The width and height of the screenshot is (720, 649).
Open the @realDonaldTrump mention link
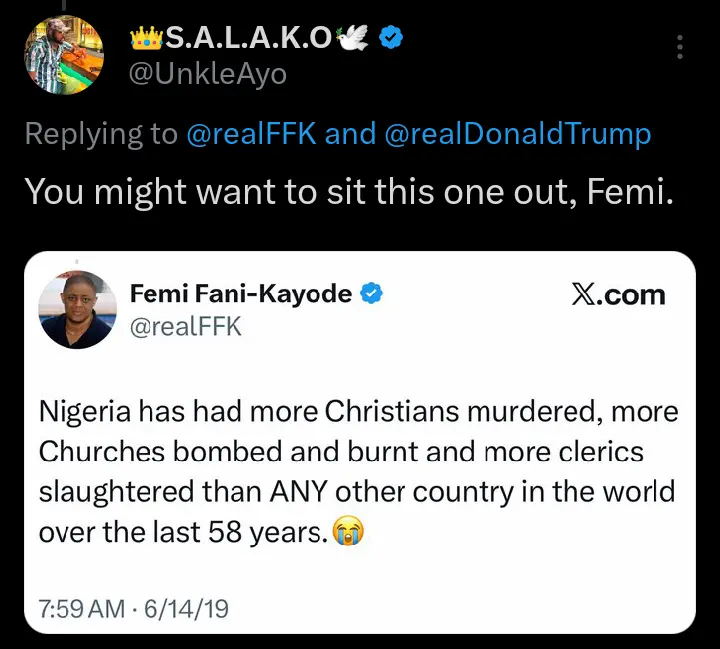517,133
